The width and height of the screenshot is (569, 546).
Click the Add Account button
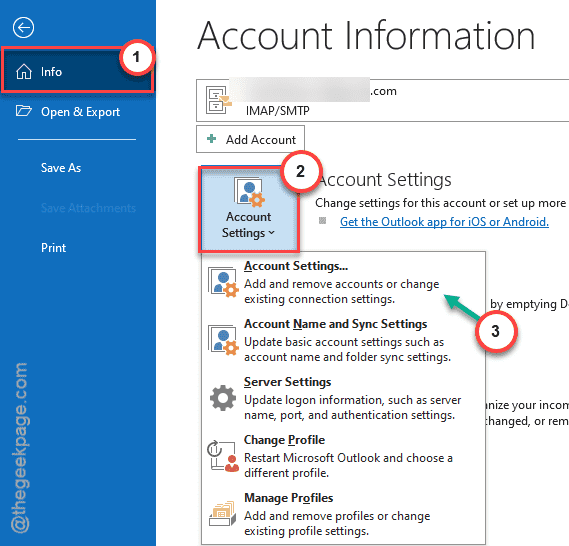tap(250, 139)
